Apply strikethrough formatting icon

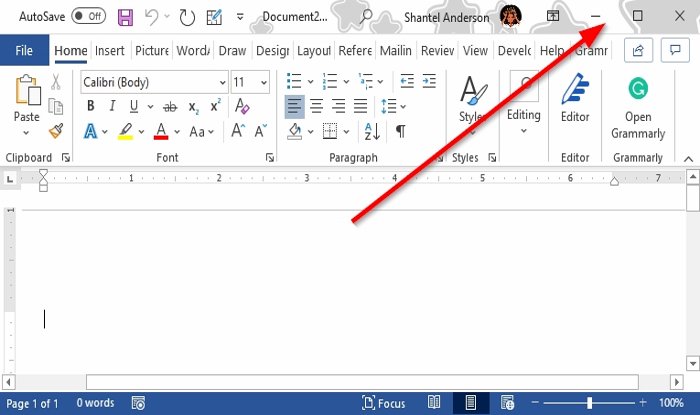[x=170, y=107]
